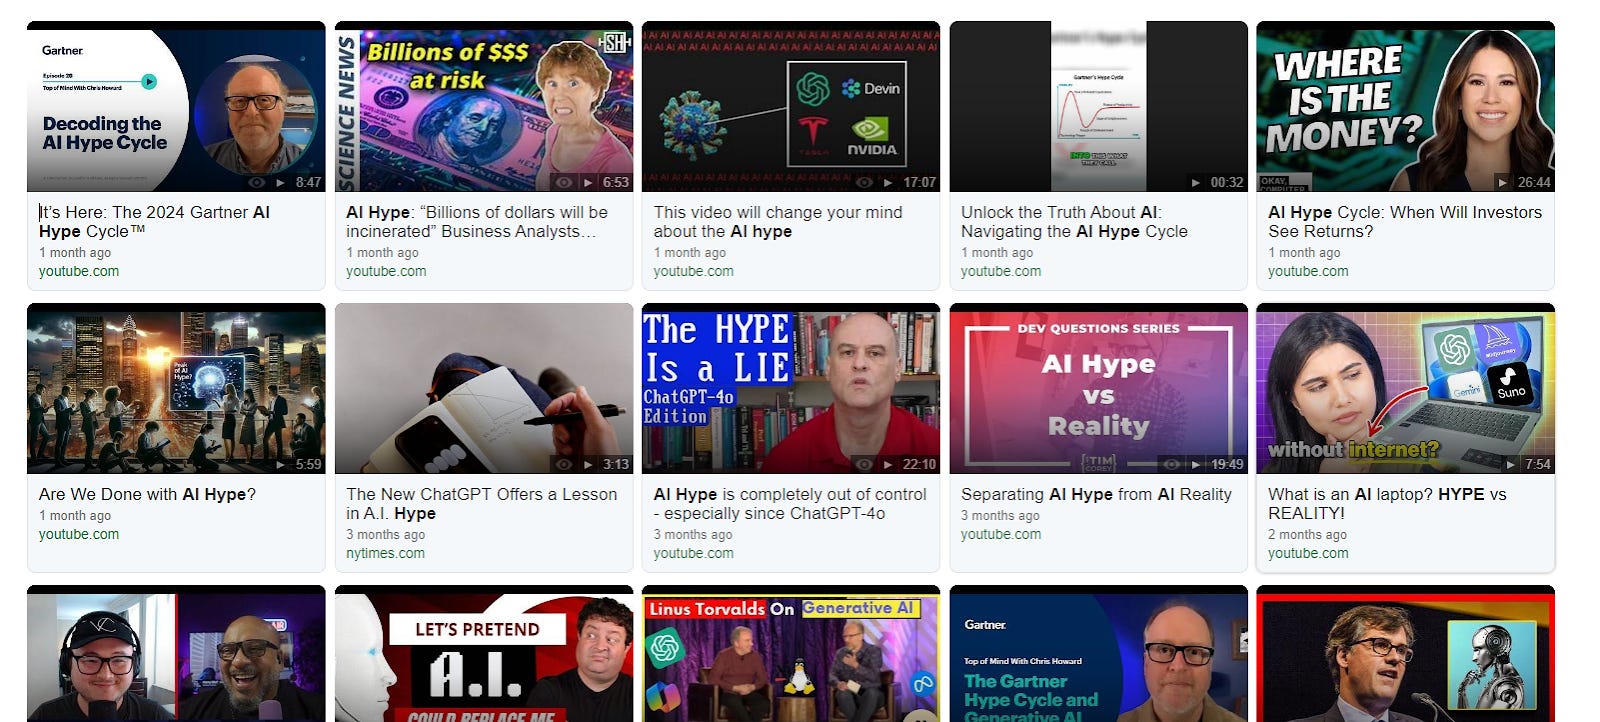Click '2 months ago' under the AI laptop video
Screen dimensions: 1600x722
coord(1308,535)
